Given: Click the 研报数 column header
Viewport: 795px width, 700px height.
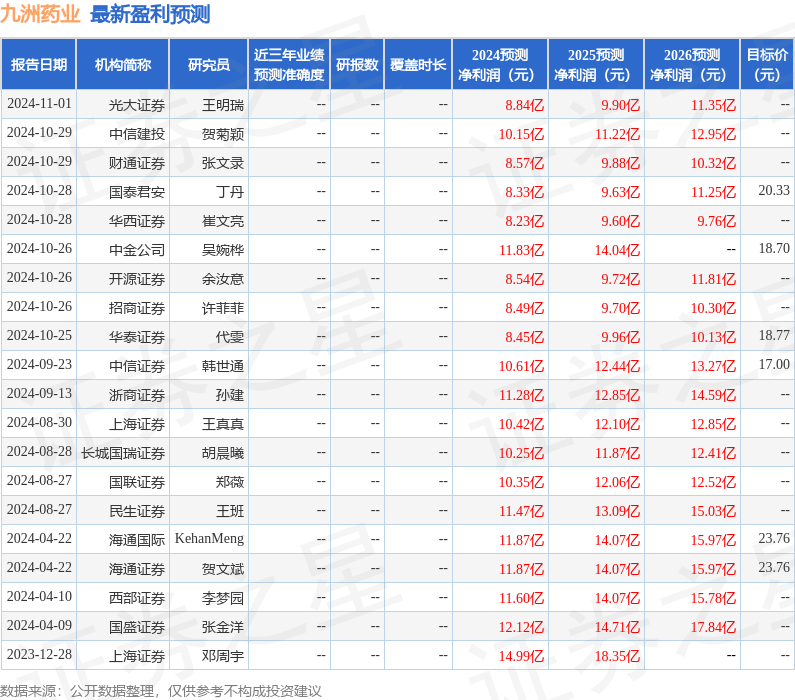Looking at the screenshot, I should click(357, 65).
